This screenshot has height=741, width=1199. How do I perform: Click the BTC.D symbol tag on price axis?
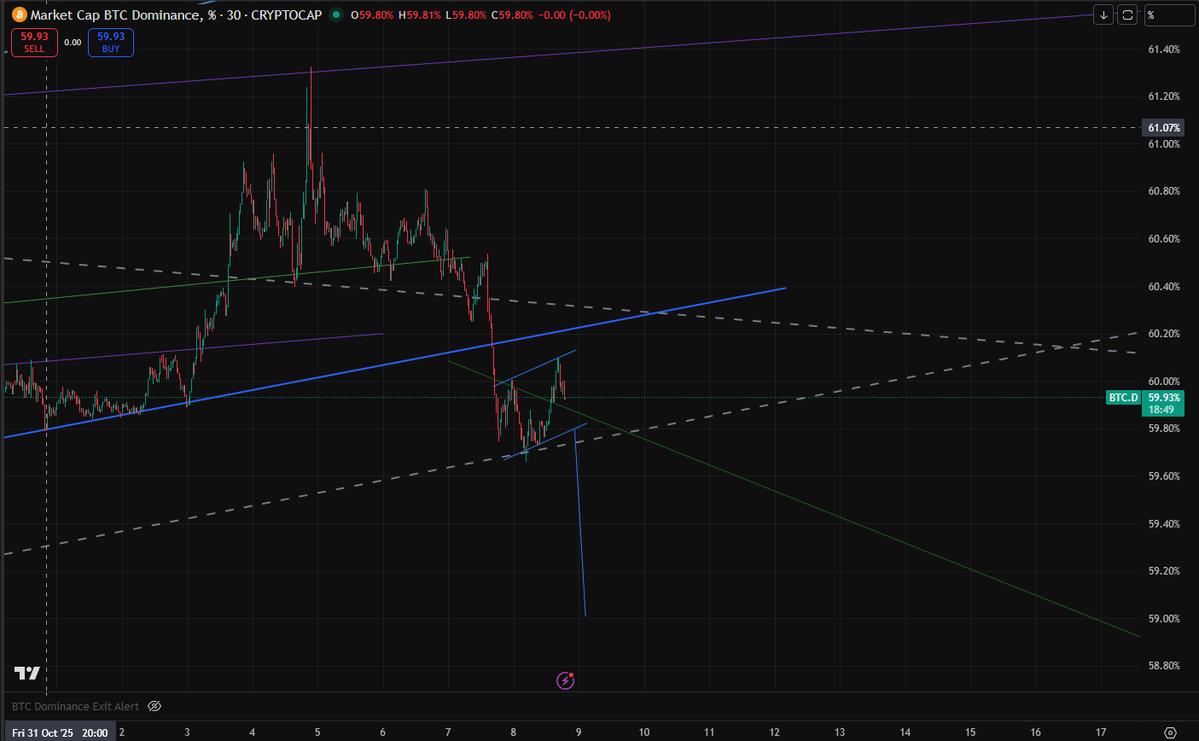point(1123,398)
